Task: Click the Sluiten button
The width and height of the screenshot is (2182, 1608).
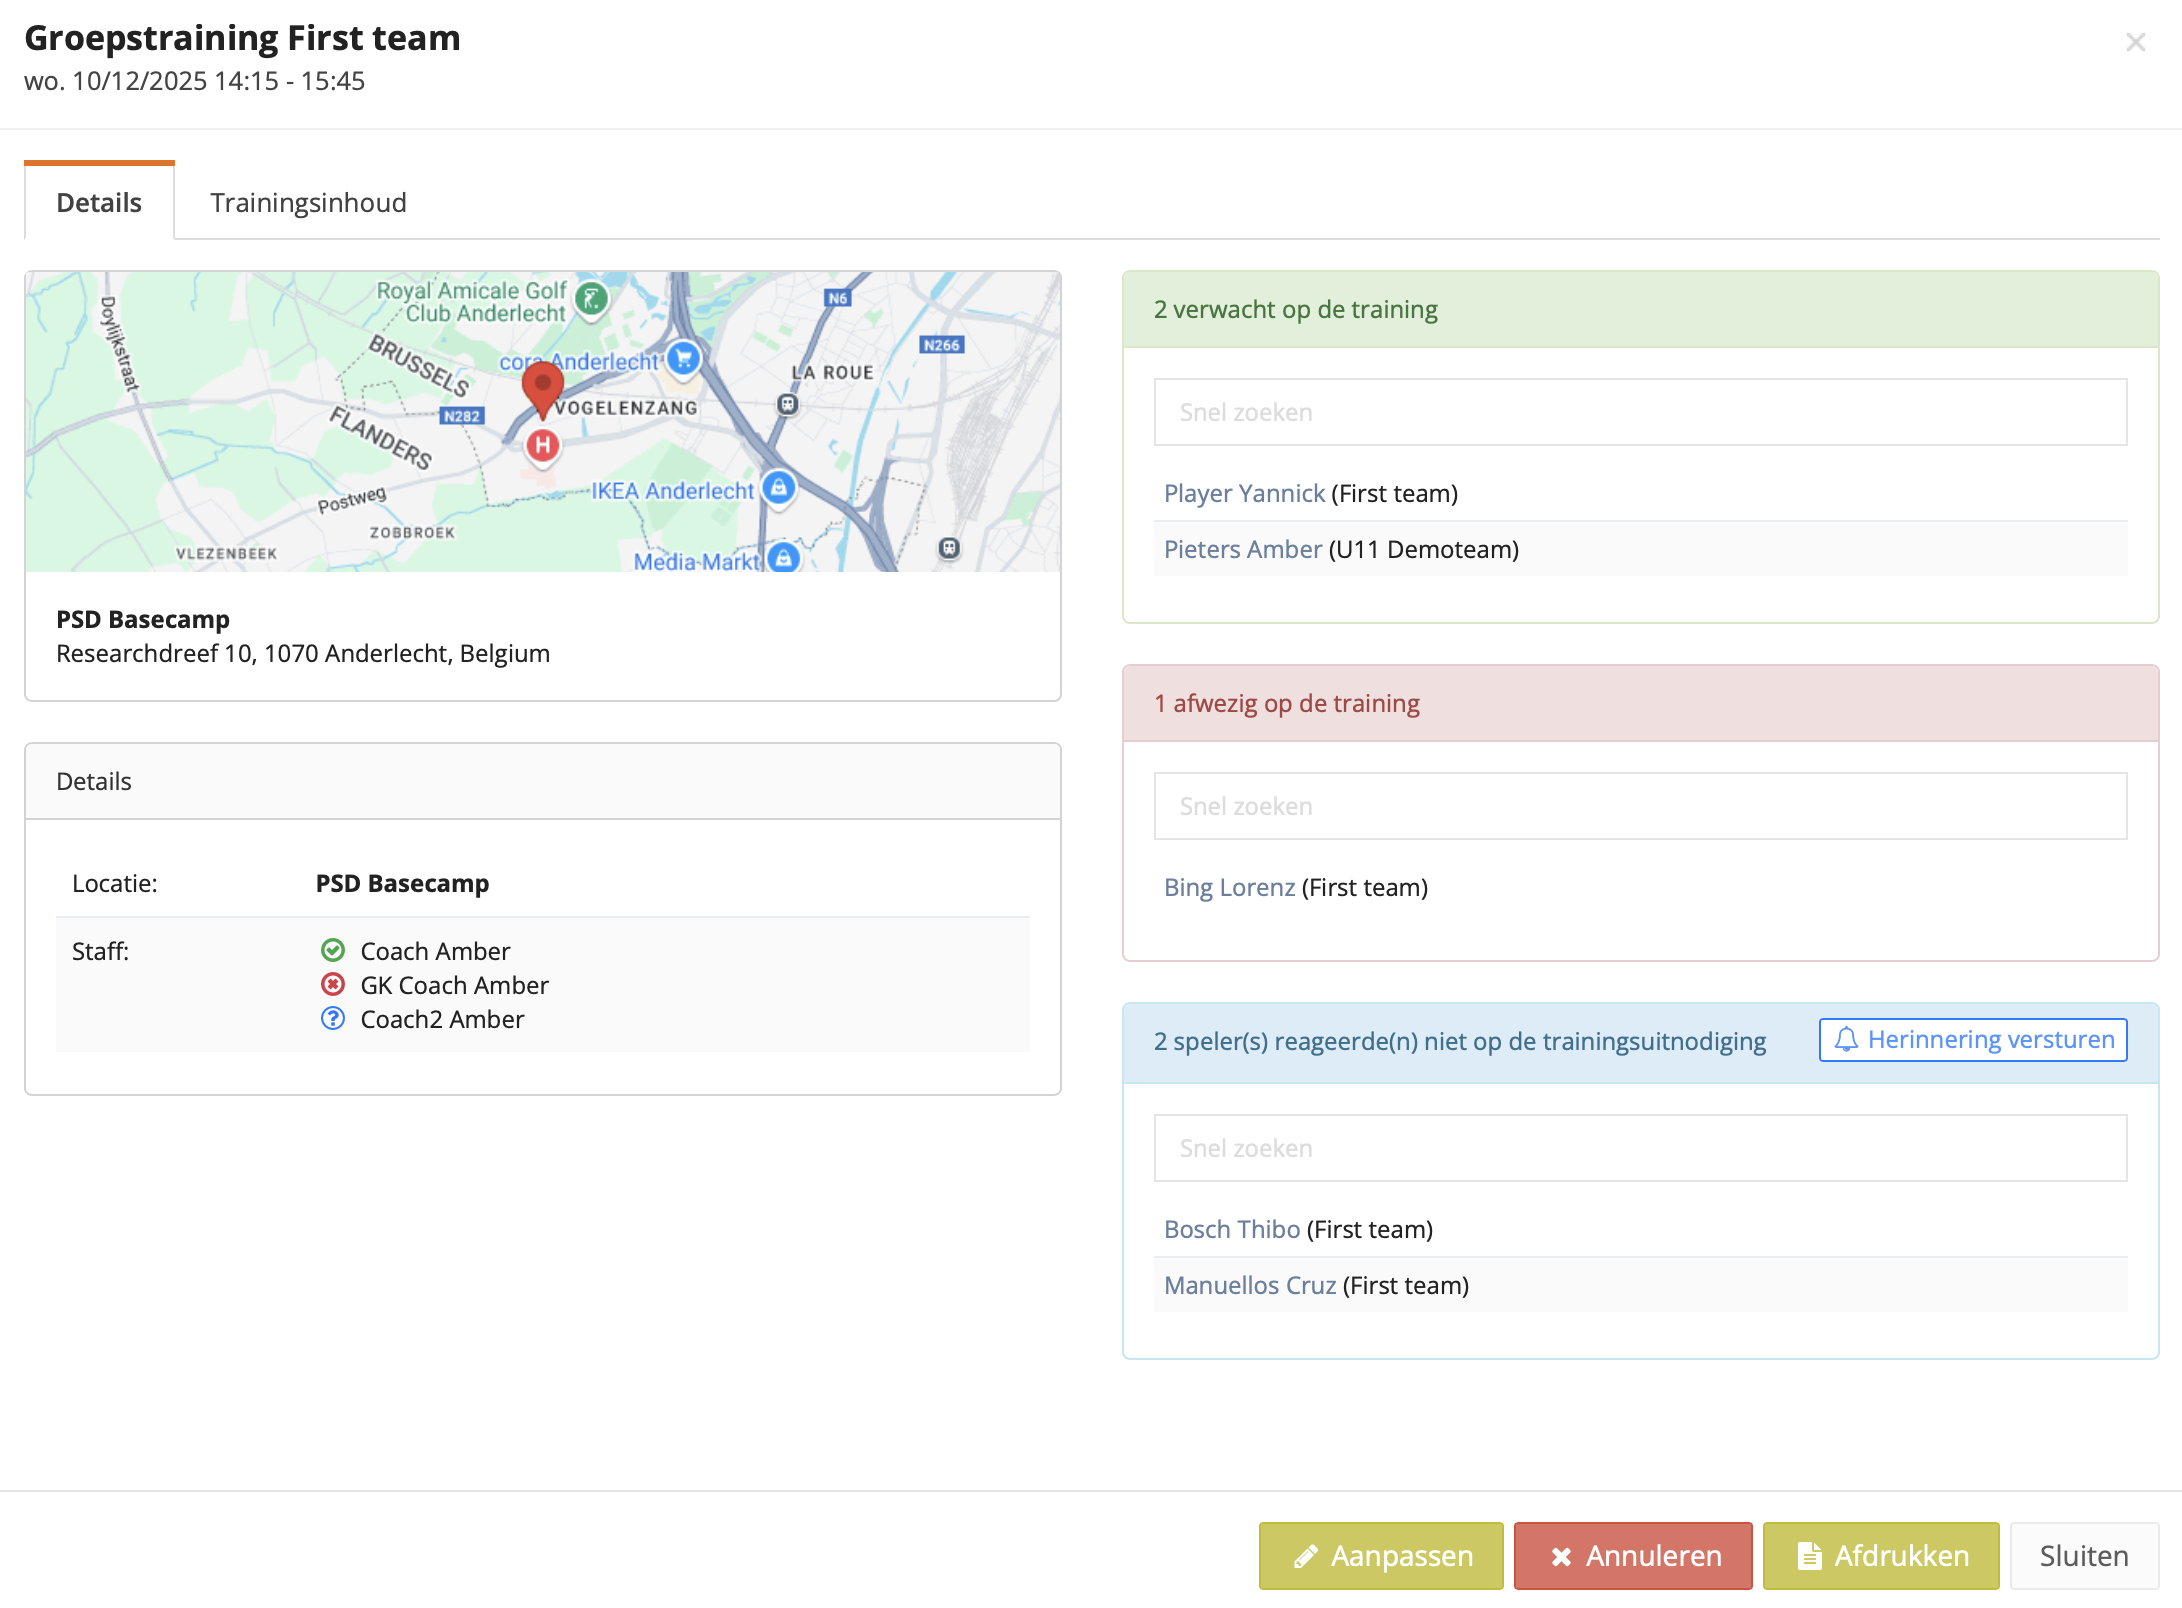Action: point(2083,1556)
